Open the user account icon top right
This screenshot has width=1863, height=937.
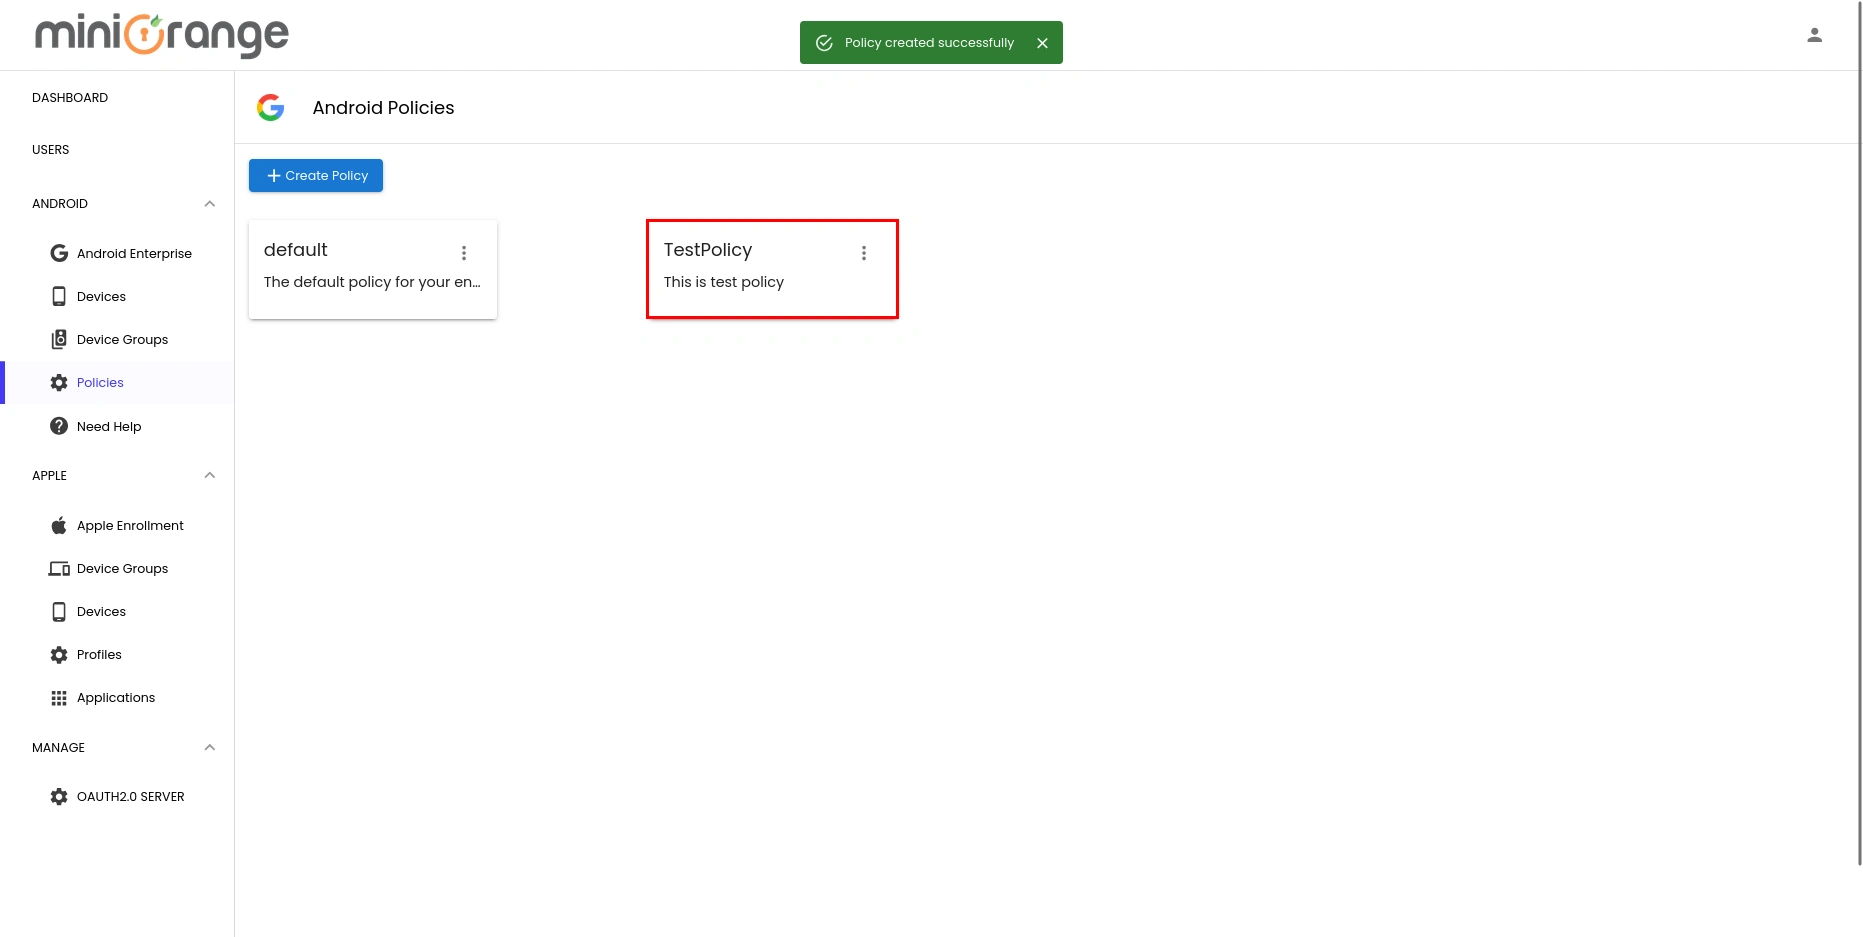1815,35
